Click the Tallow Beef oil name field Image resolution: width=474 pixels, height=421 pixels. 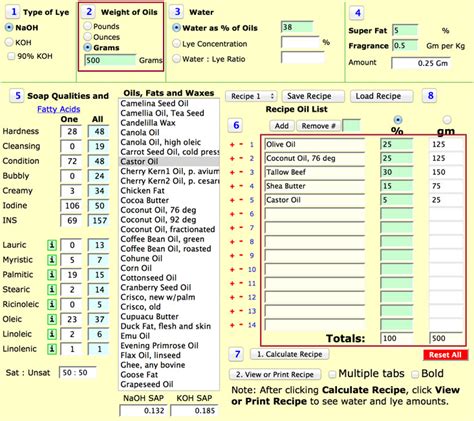pyautogui.click(x=315, y=172)
